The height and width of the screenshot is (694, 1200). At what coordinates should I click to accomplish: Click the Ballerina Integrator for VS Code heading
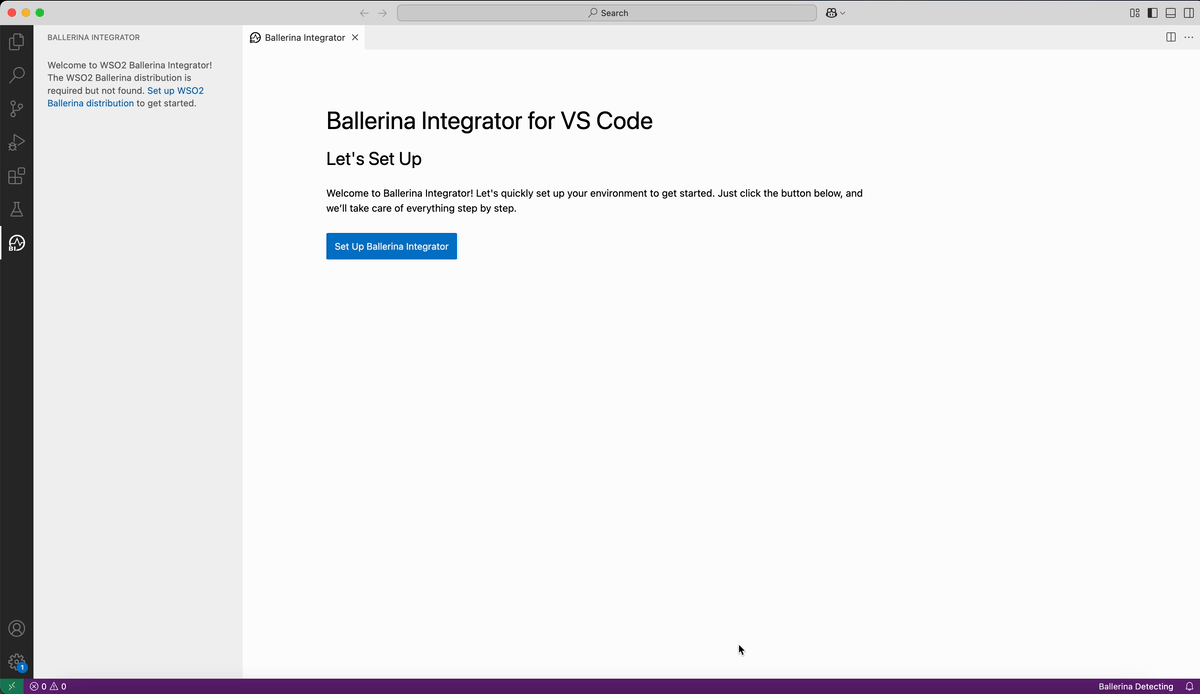tap(489, 121)
